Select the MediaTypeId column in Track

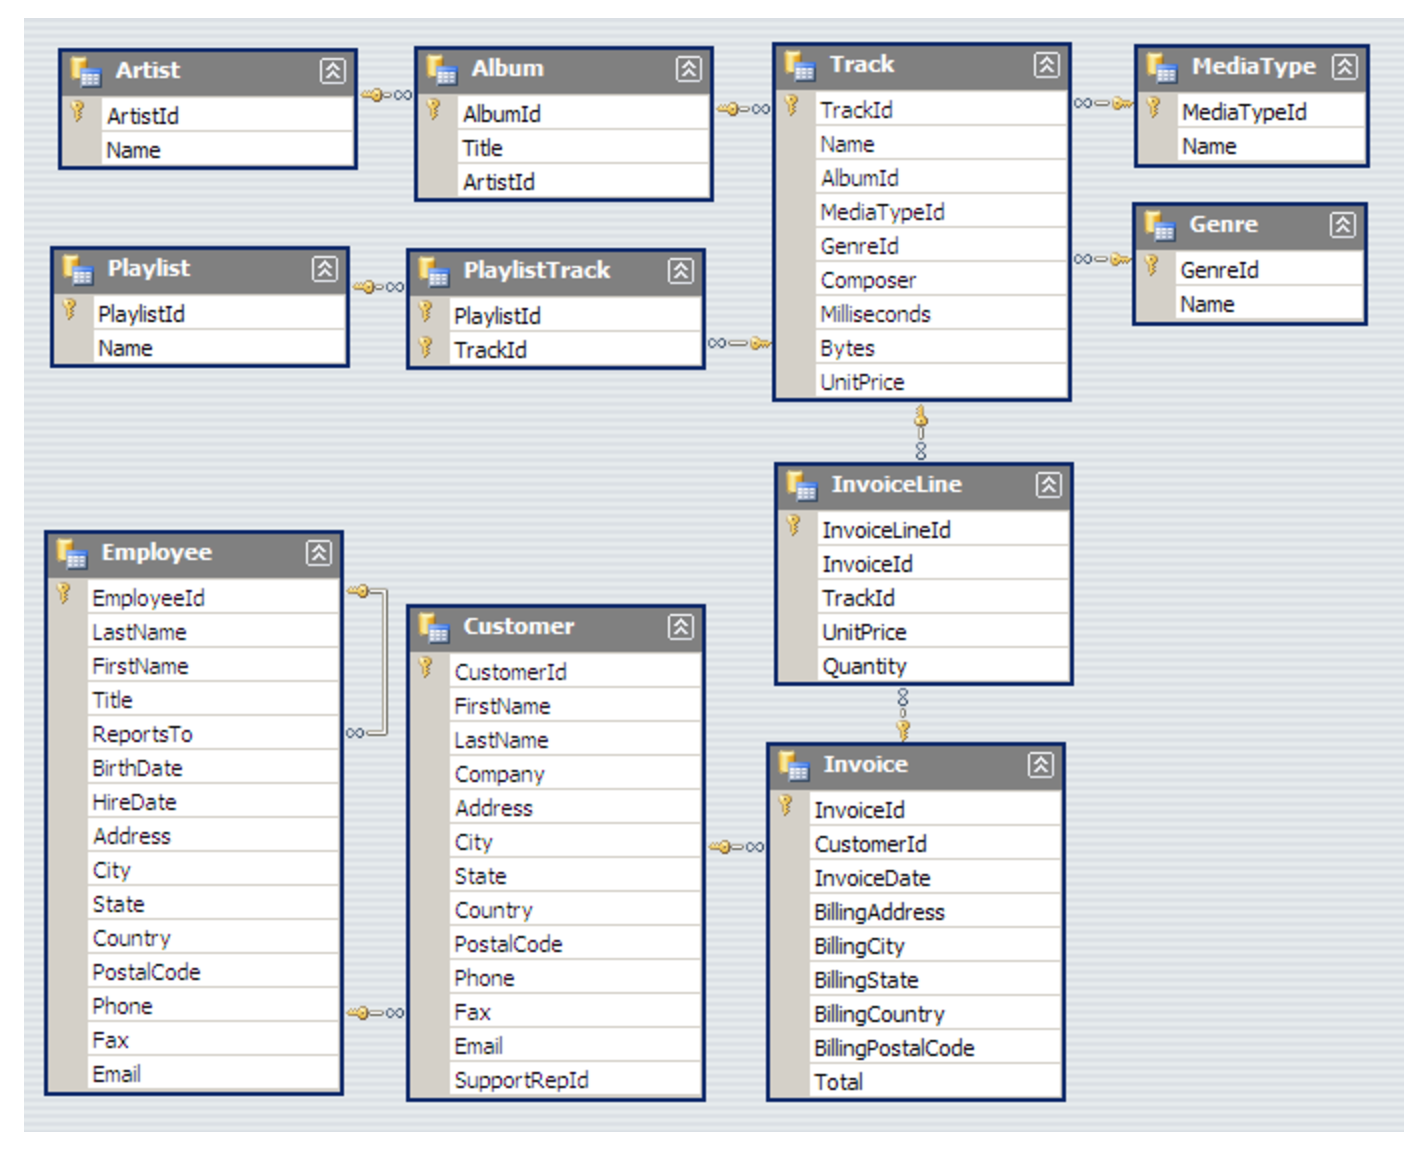[941, 212]
